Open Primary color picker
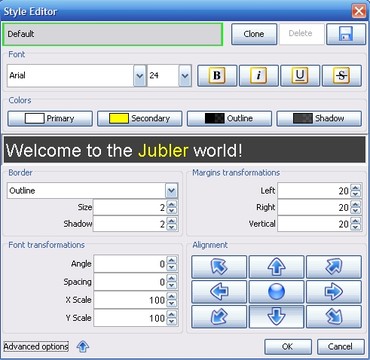Screen dimensions: 370x360 tap(50, 118)
